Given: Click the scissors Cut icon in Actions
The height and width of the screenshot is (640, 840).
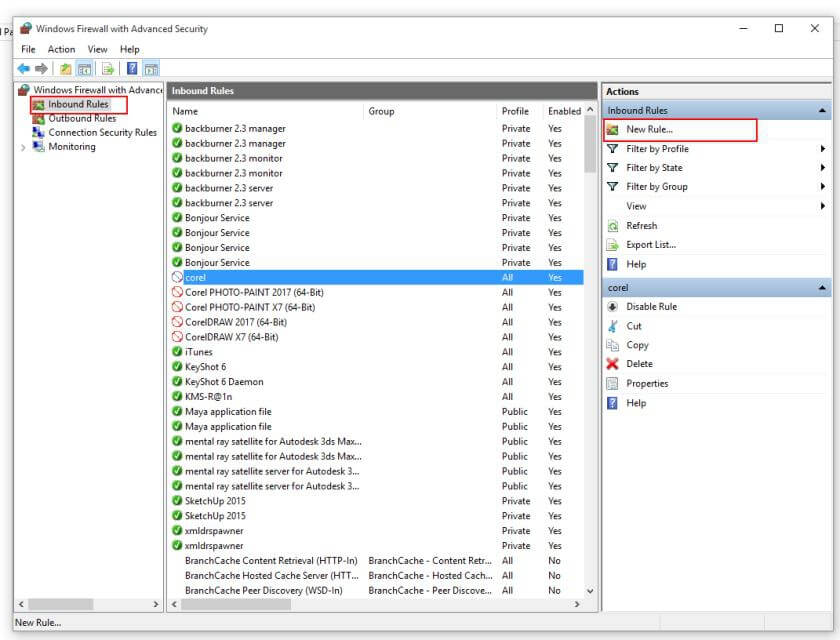Looking at the screenshot, I should coord(612,326).
